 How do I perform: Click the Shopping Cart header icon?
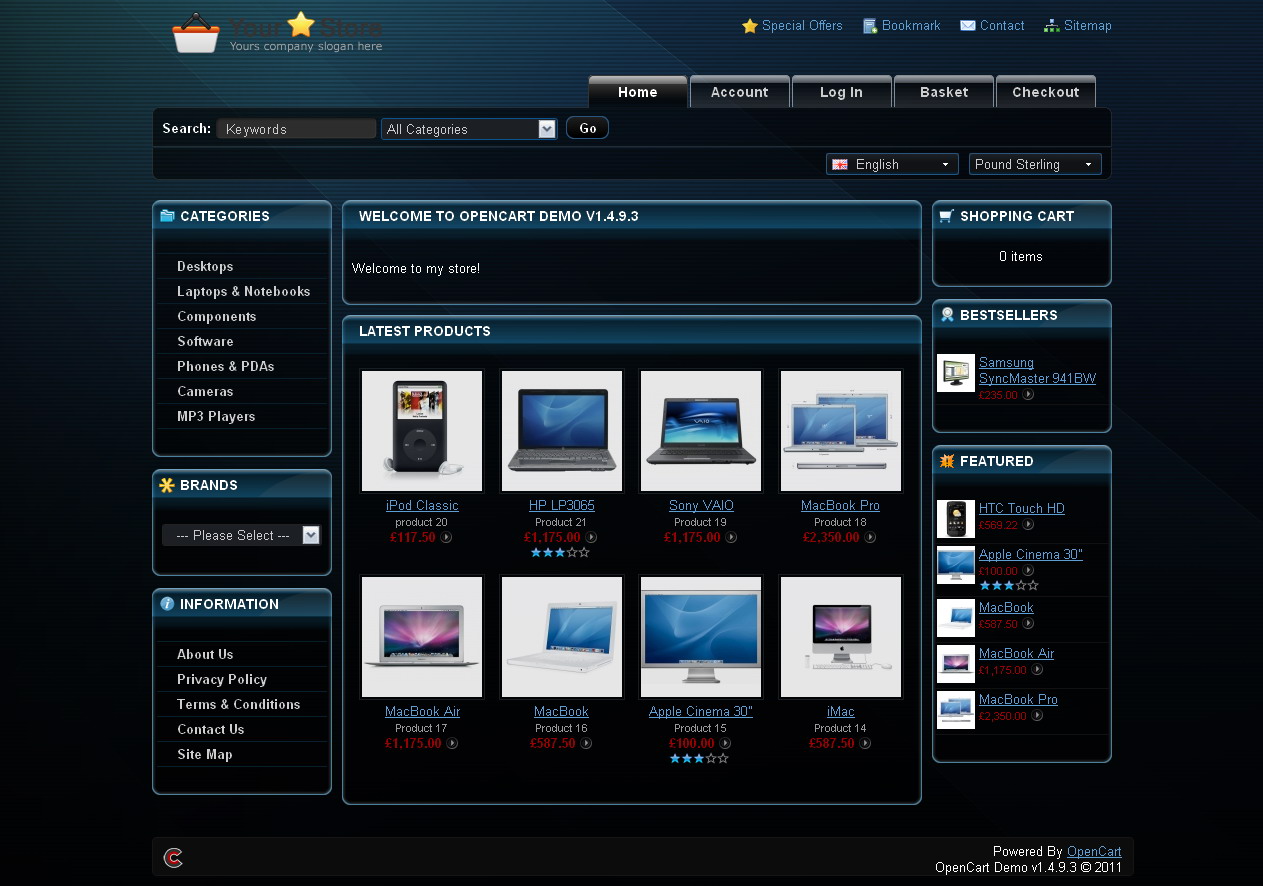coord(947,216)
